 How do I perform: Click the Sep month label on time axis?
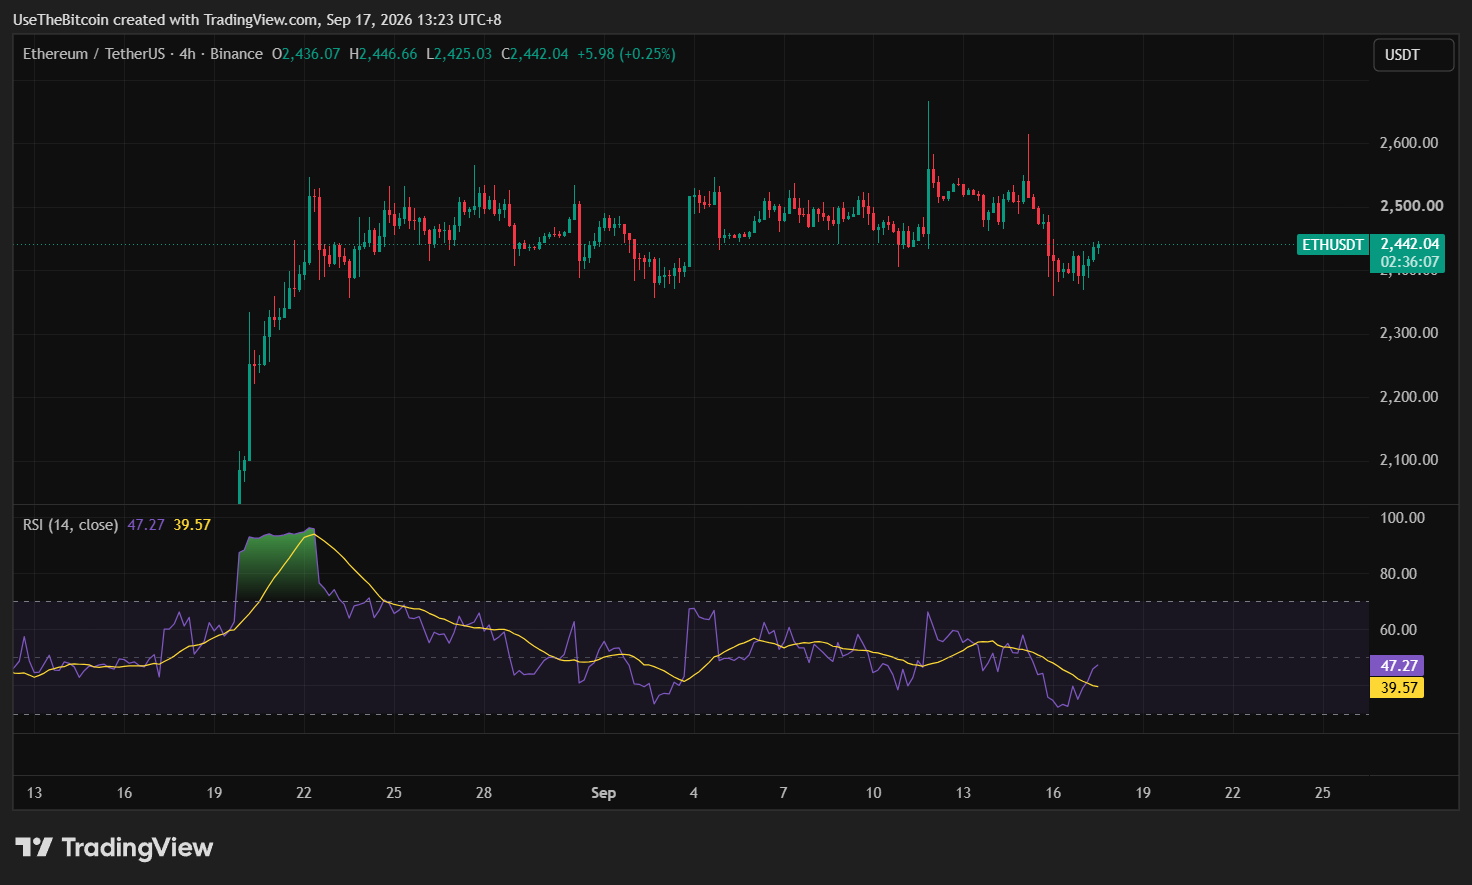pyautogui.click(x=603, y=793)
